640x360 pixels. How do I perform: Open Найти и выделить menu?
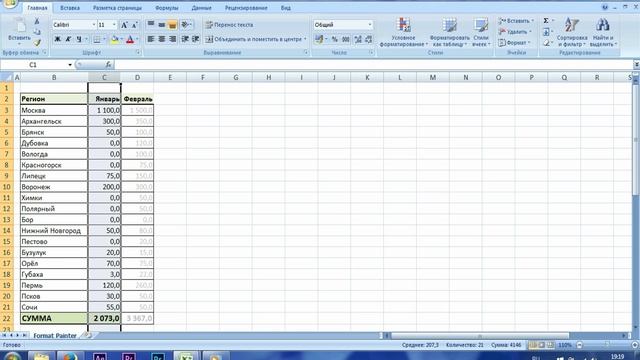[603, 32]
